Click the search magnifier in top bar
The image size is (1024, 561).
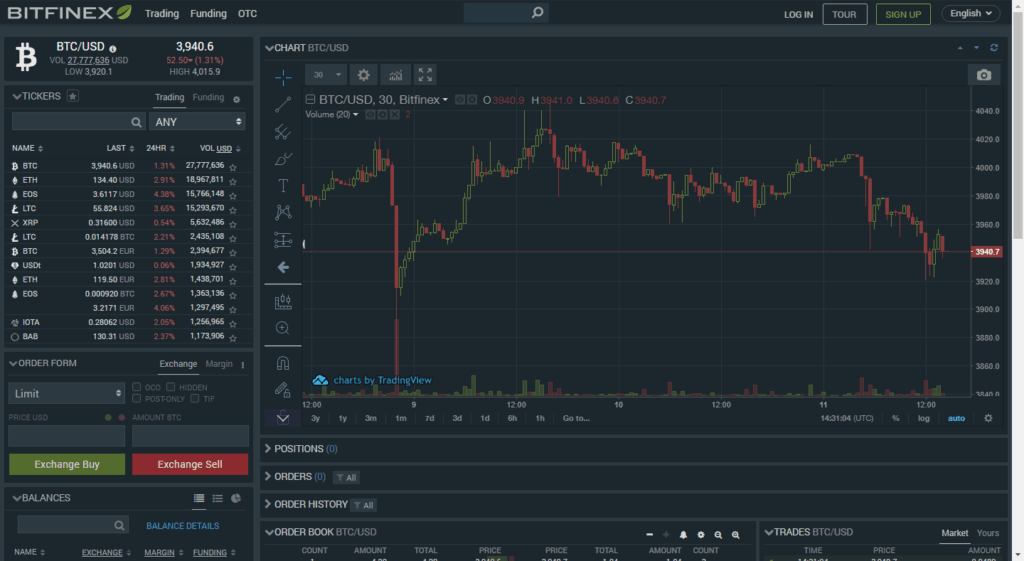(537, 12)
